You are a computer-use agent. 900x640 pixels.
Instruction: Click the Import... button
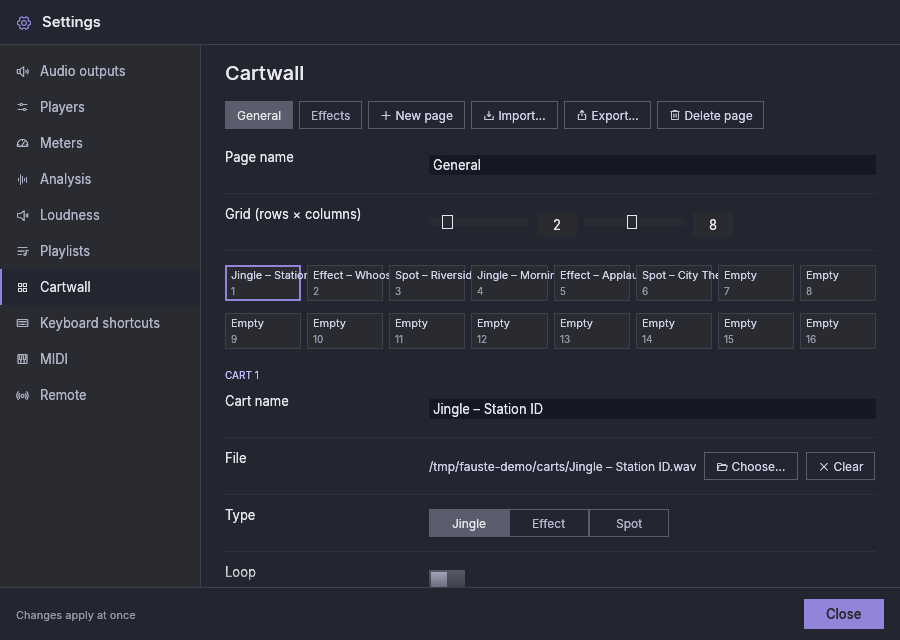pyautogui.click(x=514, y=115)
